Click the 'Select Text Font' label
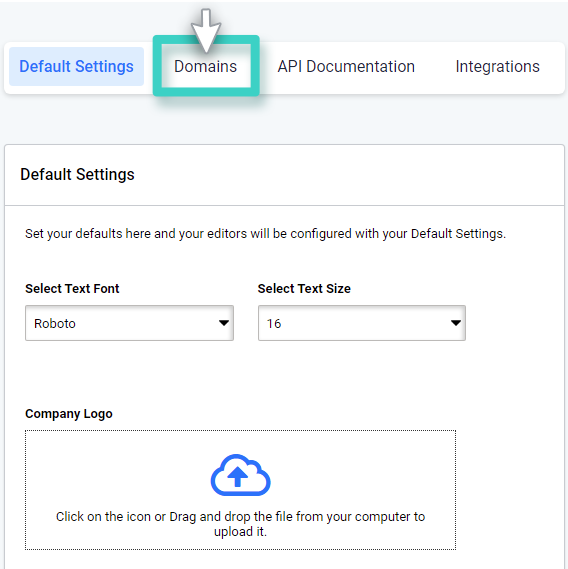568x569 pixels. coord(72,288)
